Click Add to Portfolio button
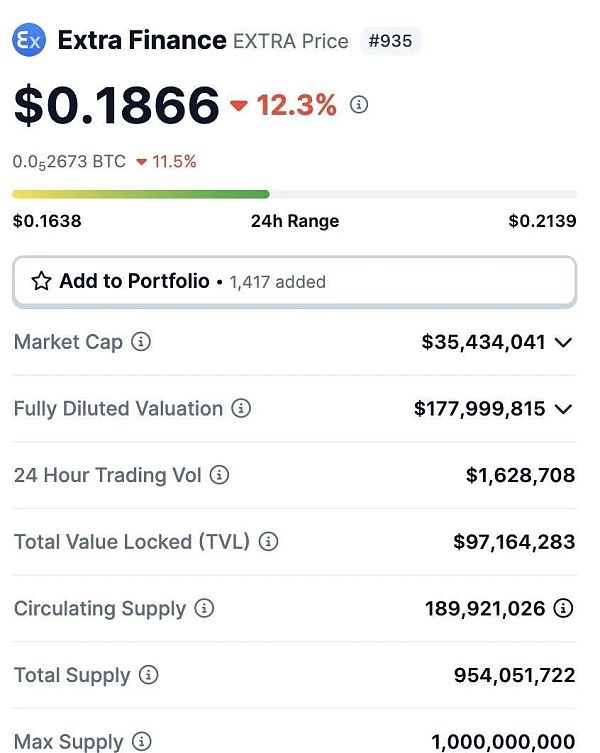The width and height of the screenshot is (600, 753). tap(134, 281)
